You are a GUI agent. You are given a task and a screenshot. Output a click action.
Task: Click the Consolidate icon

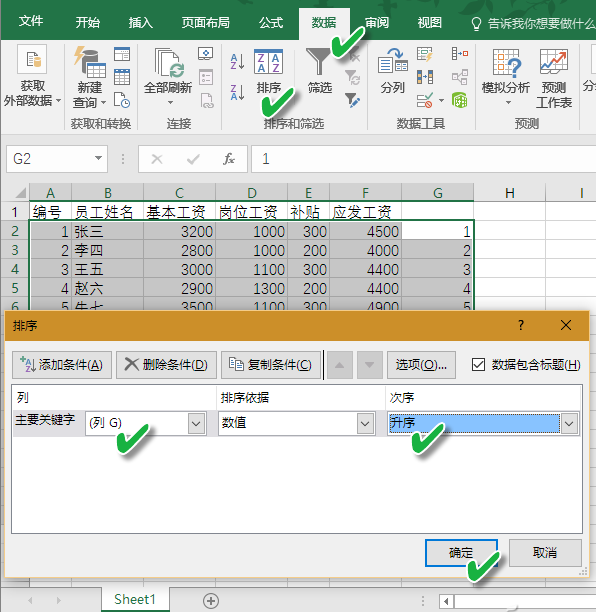coord(460,53)
